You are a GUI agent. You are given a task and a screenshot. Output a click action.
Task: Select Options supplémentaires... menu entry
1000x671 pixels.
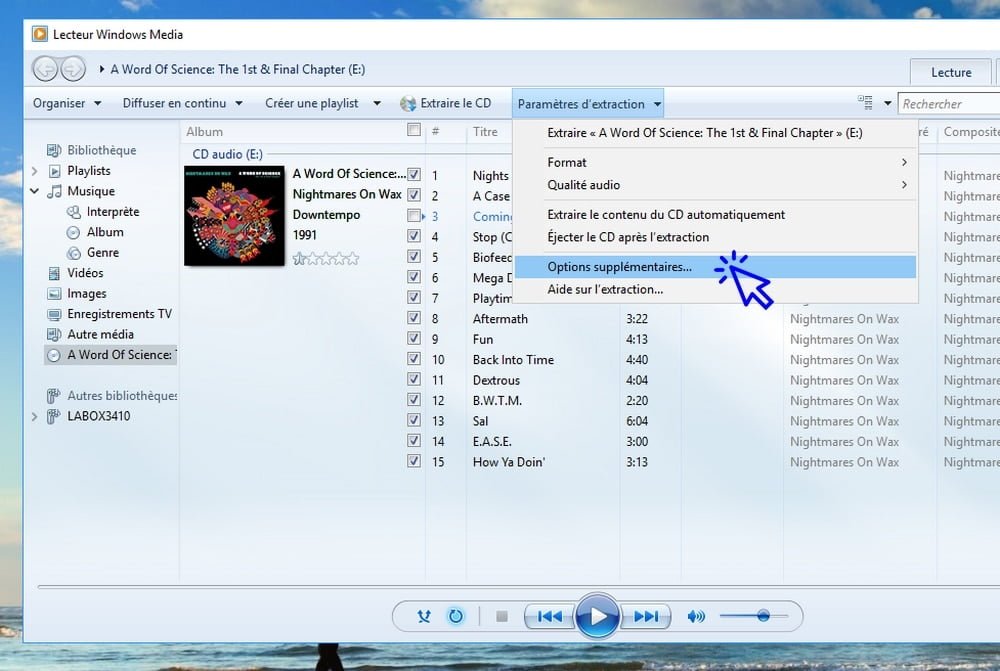click(x=715, y=267)
